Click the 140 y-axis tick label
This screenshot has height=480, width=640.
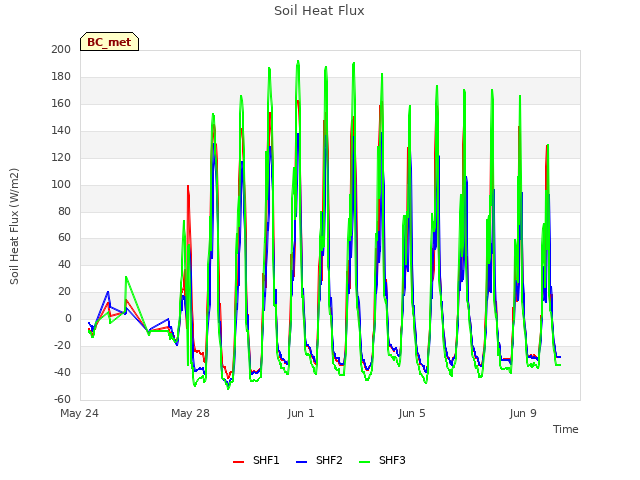tap(61, 130)
